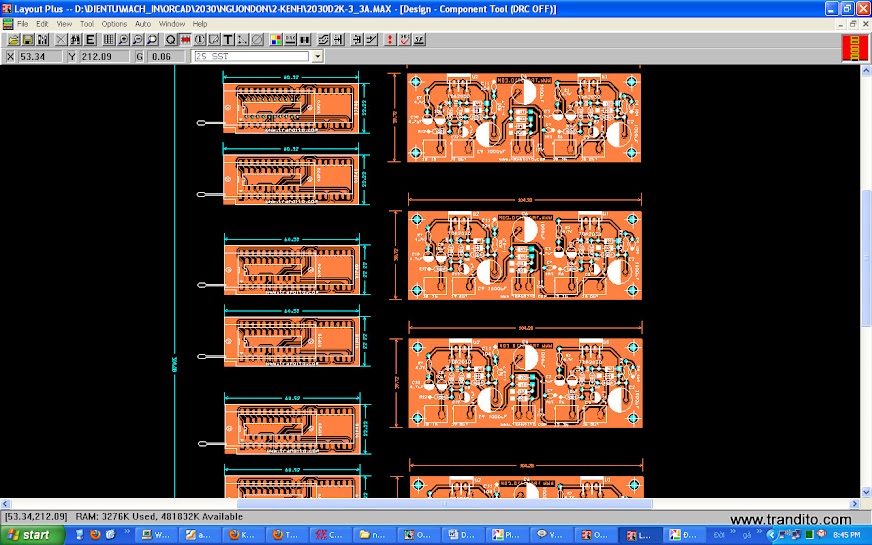The width and height of the screenshot is (872, 545).
Task: Click the Edit 'E' toolbar icon
Action: (90, 39)
